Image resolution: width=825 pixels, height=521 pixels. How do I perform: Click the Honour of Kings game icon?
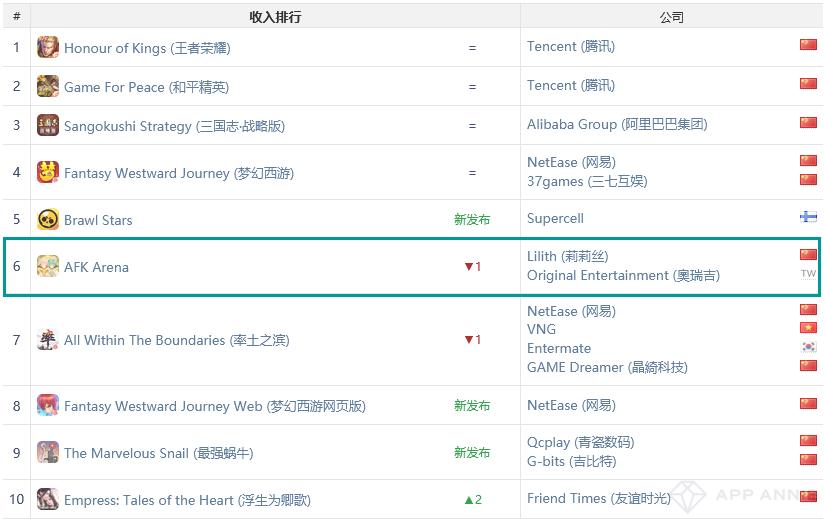48,47
